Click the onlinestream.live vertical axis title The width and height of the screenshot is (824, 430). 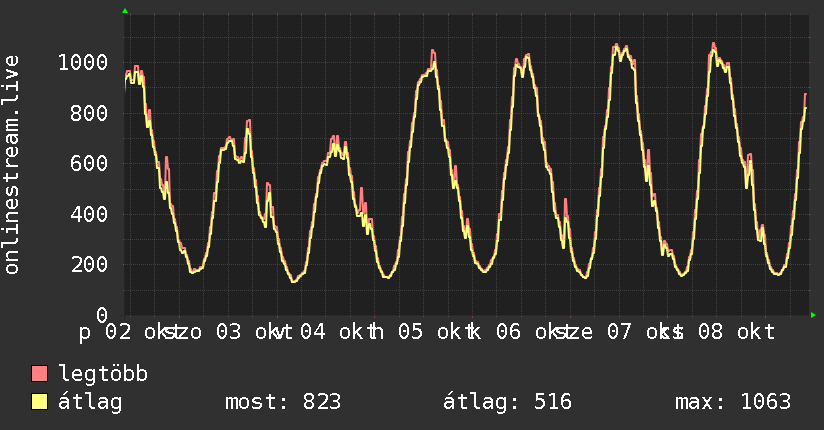[x=12, y=165]
